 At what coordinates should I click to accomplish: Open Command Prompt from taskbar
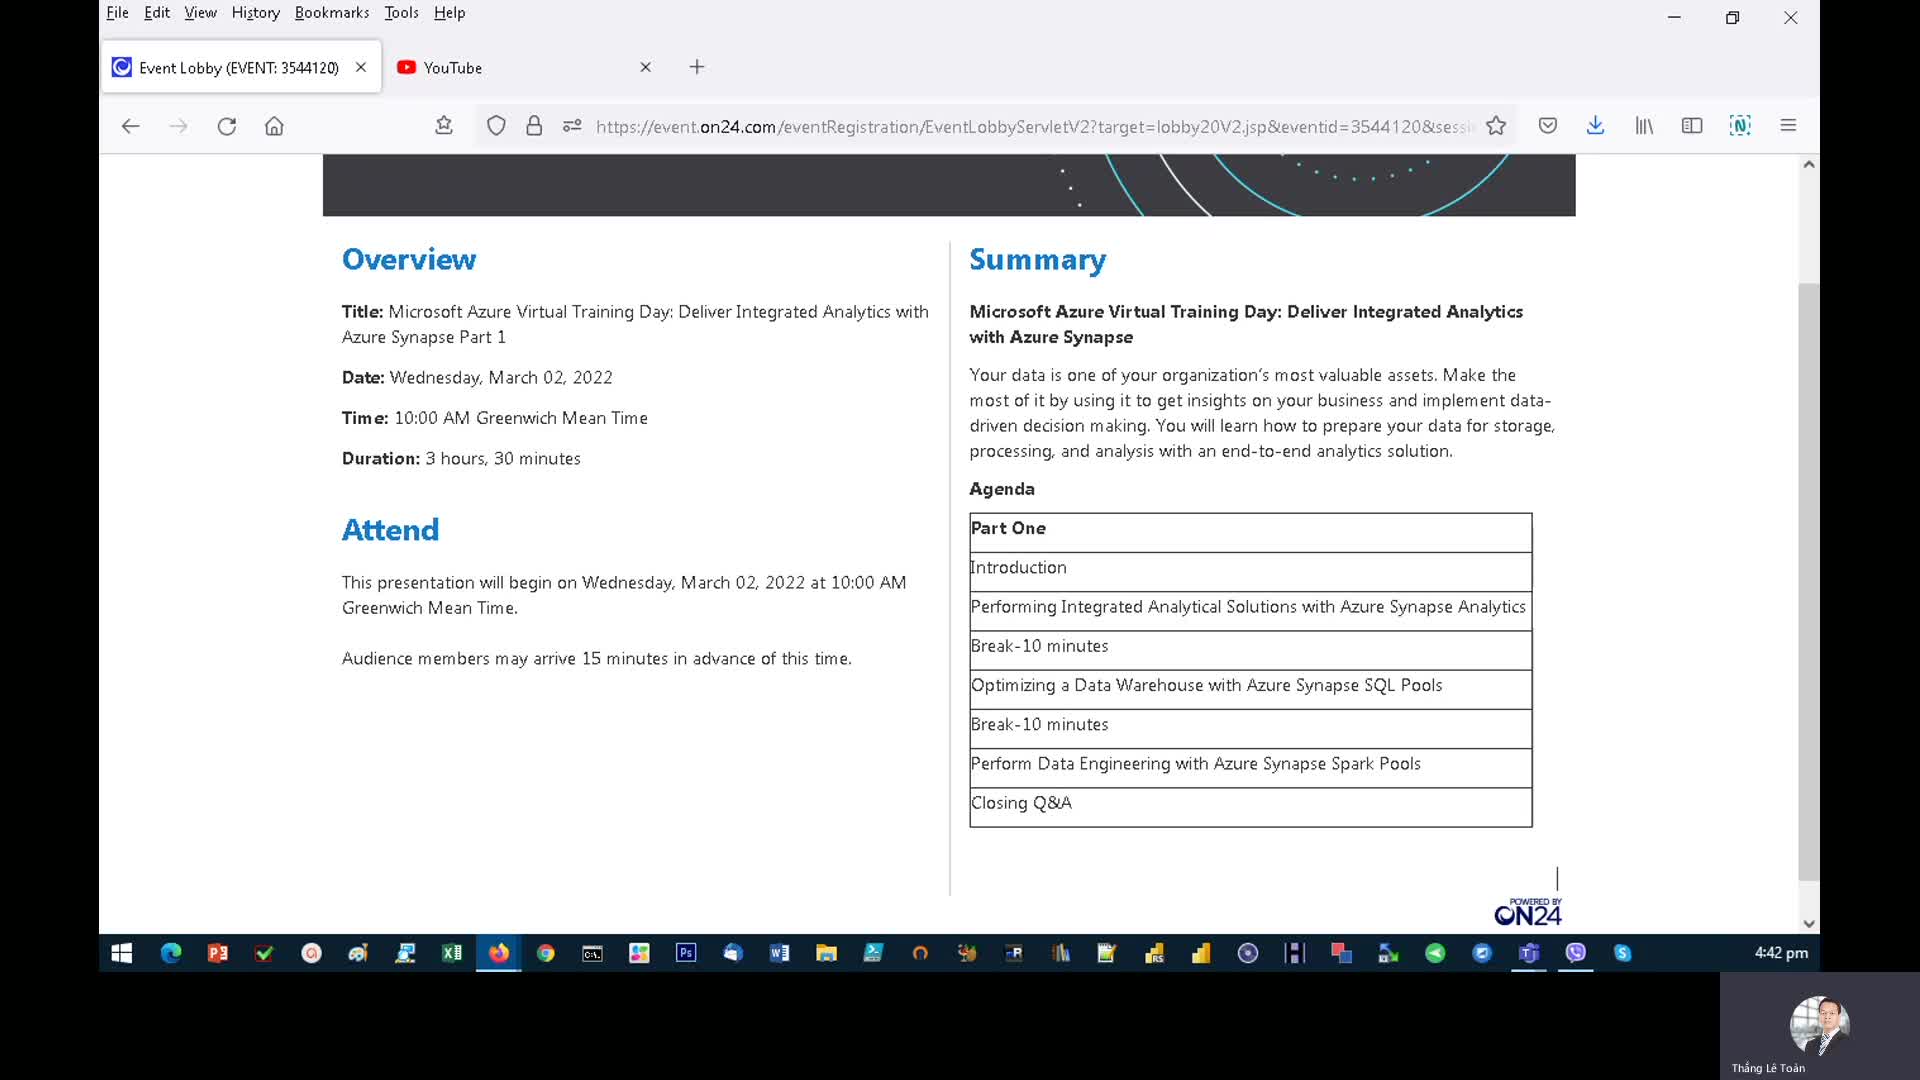(x=592, y=953)
